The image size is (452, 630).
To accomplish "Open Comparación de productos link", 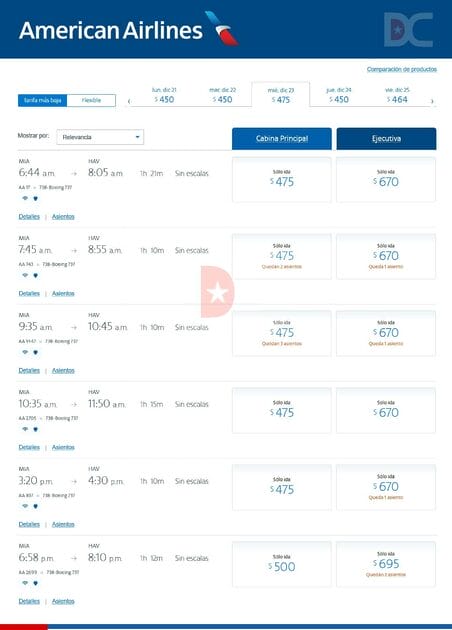I will [401, 69].
